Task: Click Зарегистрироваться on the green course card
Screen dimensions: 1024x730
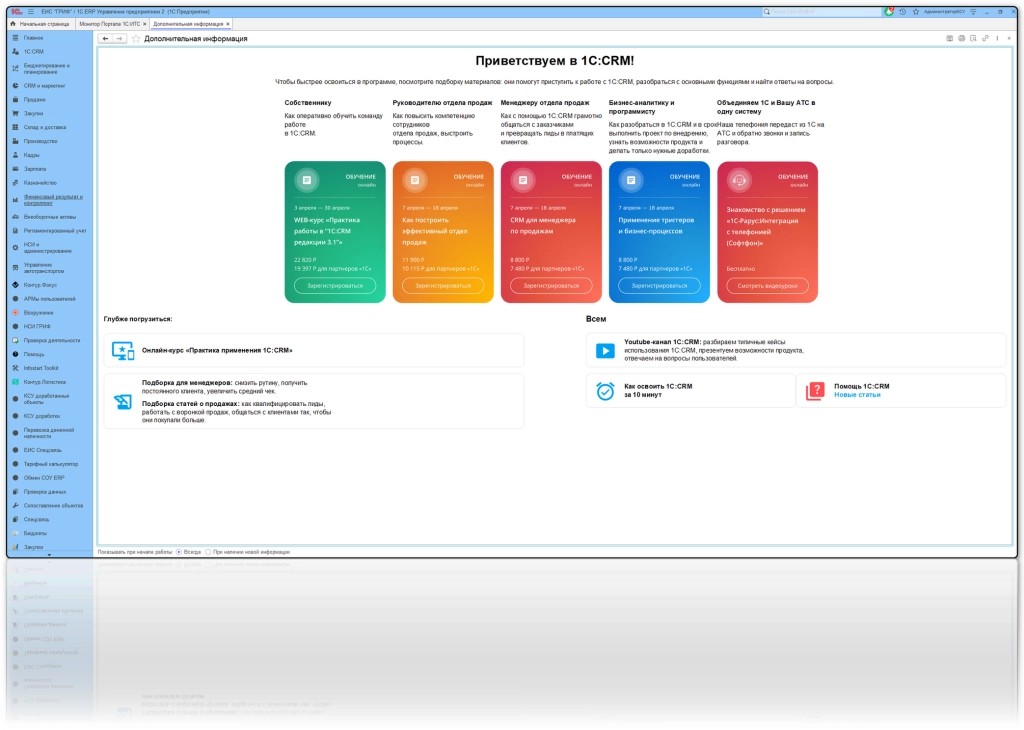Action: click(x=335, y=286)
